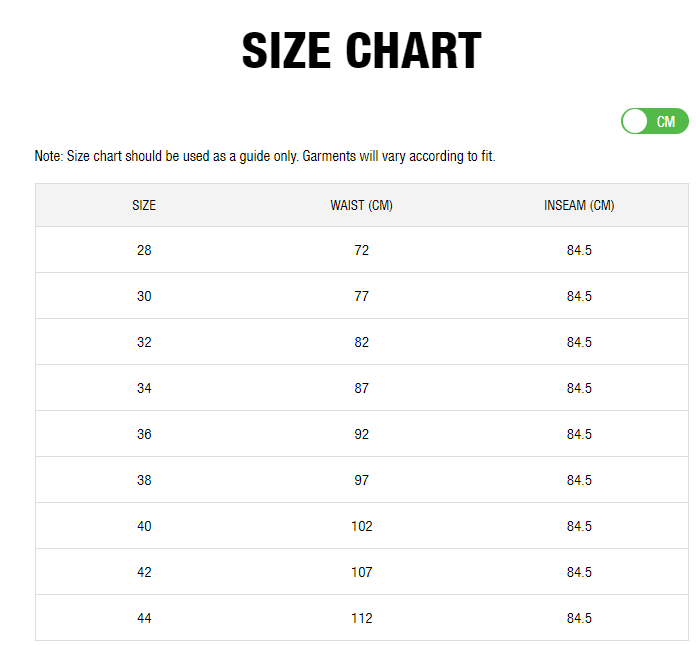This screenshot has width=696, height=645.
Task: Click the size 30 cell
Action: 144,296
